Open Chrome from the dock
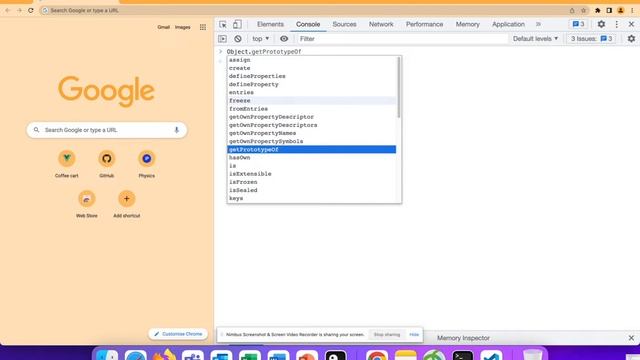640x360 pixels. tap(376, 355)
